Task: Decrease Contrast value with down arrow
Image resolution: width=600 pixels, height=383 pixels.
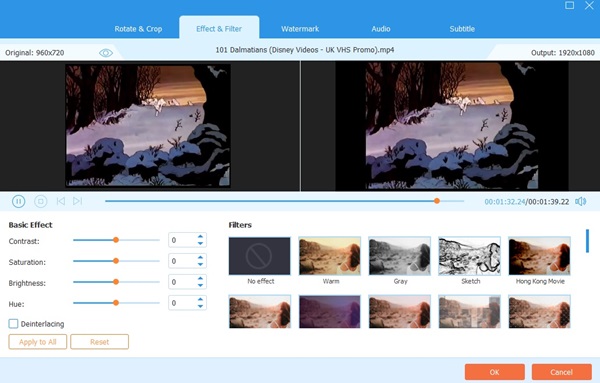Action: (x=200, y=243)
